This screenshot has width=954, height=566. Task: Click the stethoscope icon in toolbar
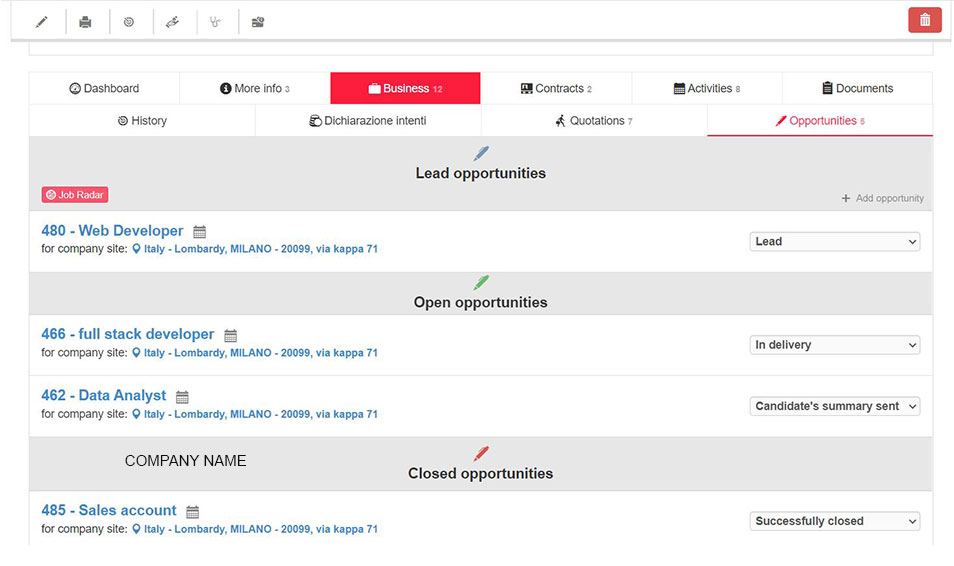tap(215, 22)
